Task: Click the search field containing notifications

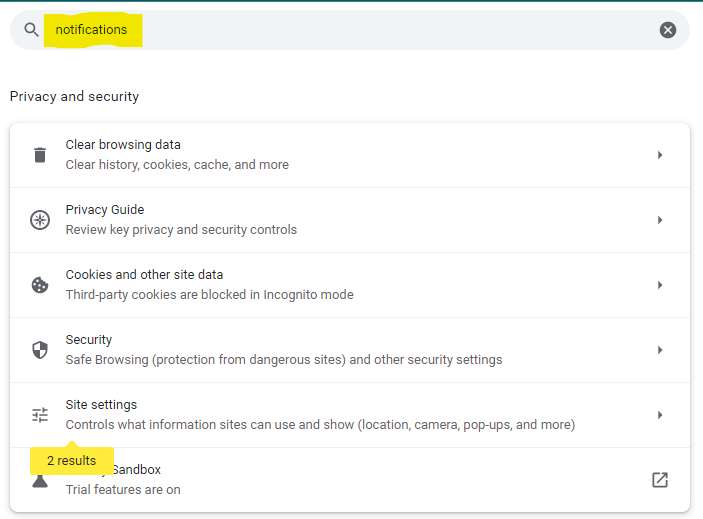Action: [350, 30]
